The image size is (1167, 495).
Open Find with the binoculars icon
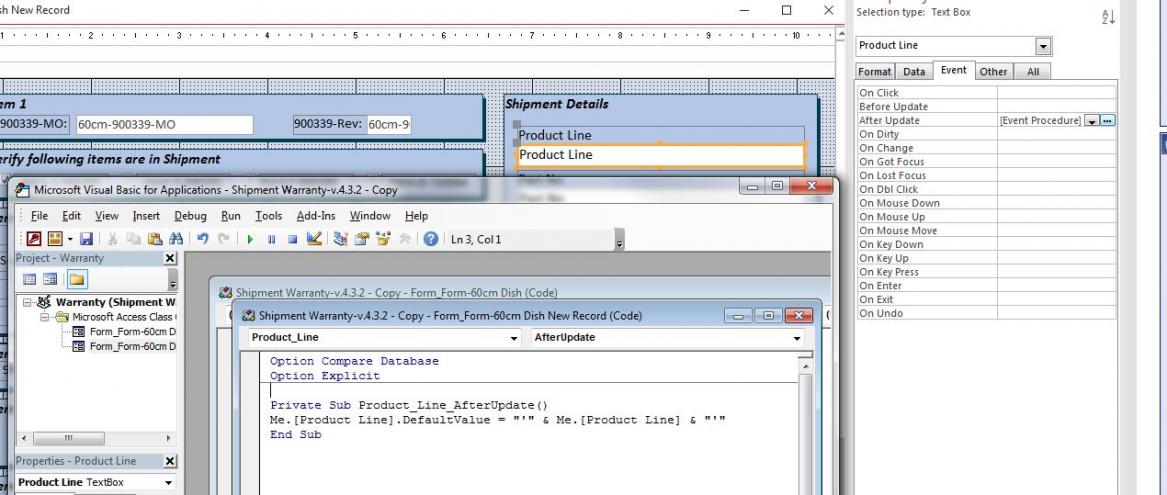[x=176, y=239]
